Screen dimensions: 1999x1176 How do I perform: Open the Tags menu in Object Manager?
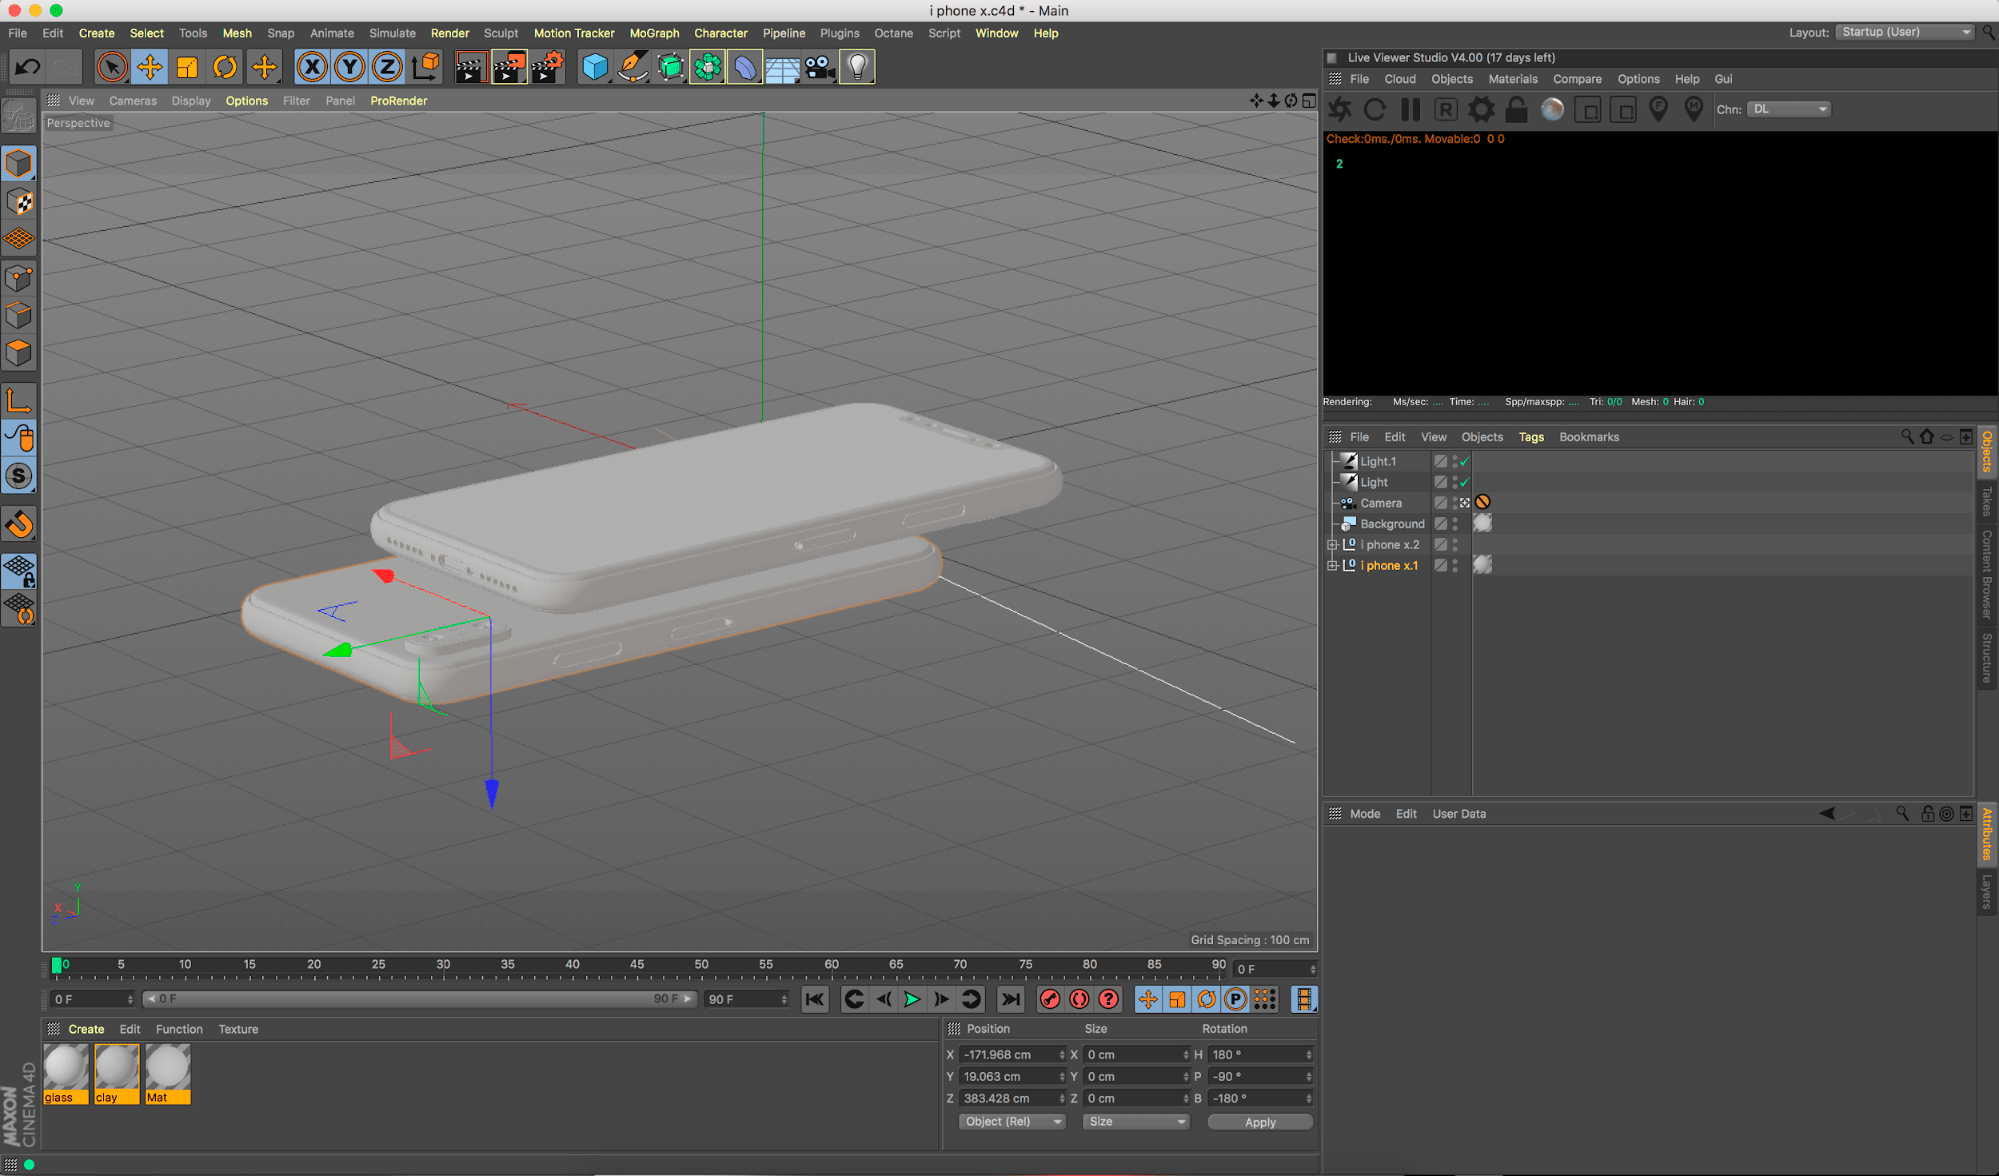coord(1530,437)
